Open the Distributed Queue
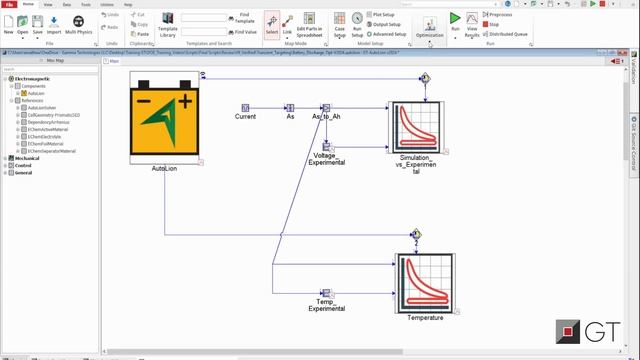The height and width of the screenshot is (360, 640). [505, 34]
